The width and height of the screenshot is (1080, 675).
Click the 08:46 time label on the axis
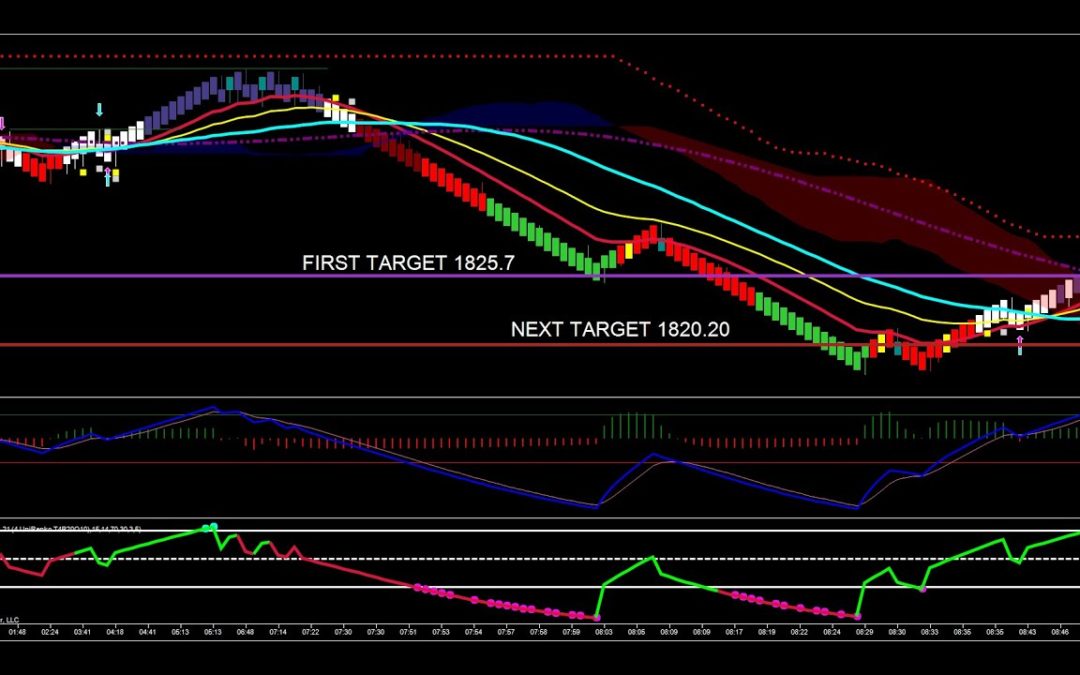pyautogui.click(x=1060, y=632)
